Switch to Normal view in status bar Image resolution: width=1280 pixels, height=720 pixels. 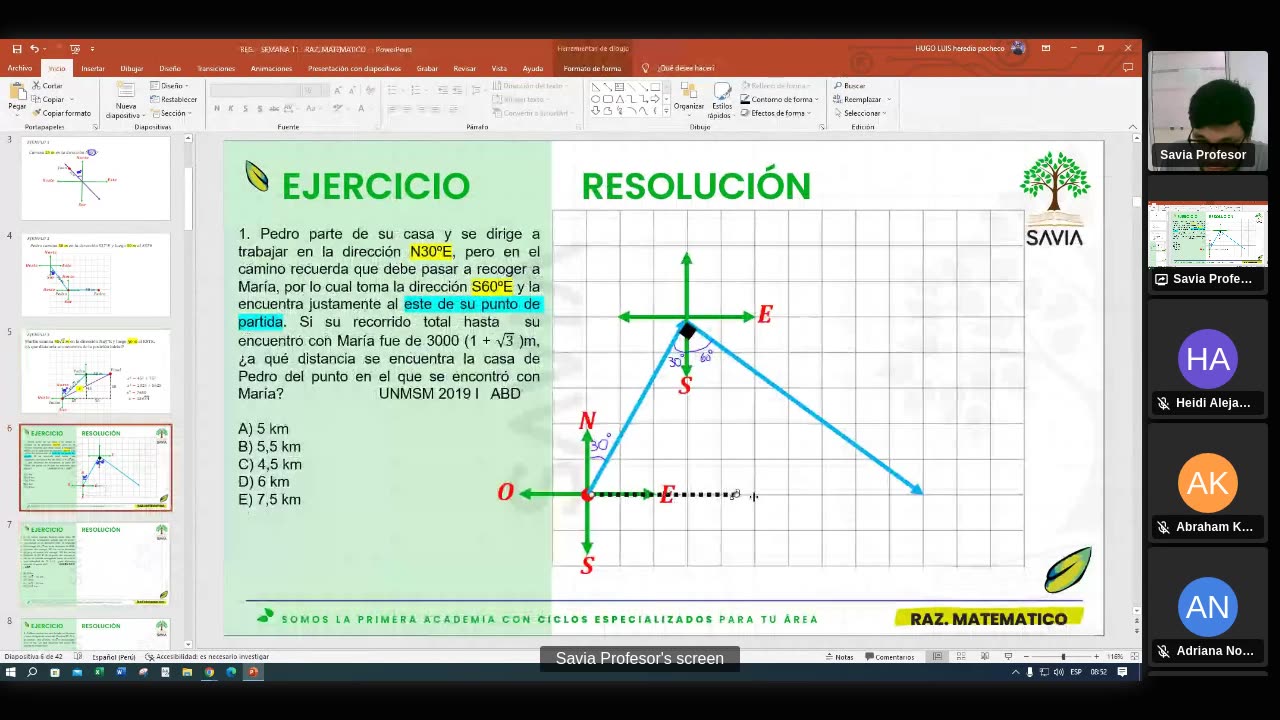(937, 657)
